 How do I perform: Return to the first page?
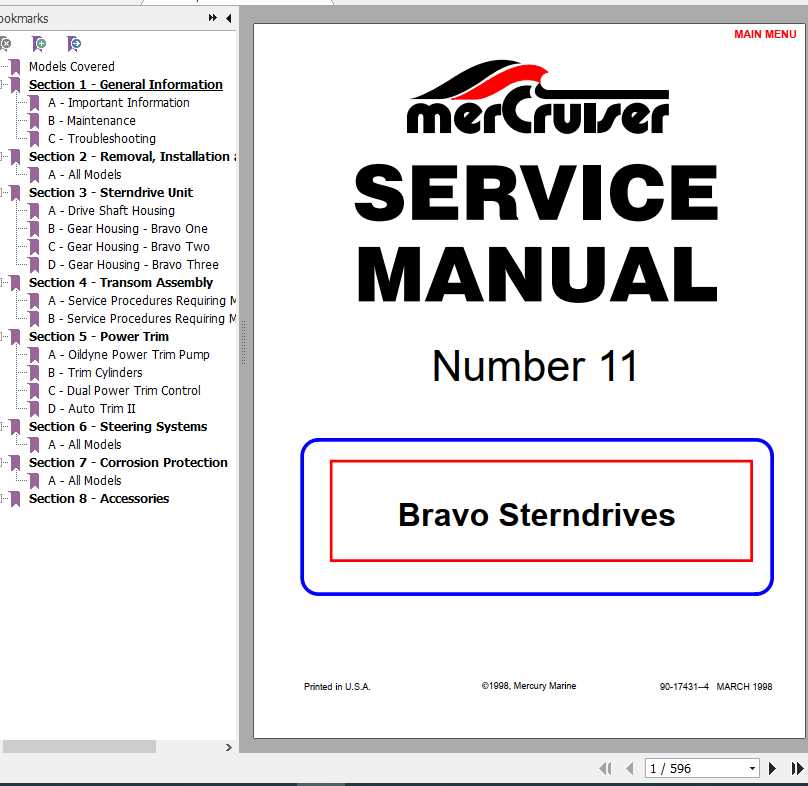coord(606,768)
